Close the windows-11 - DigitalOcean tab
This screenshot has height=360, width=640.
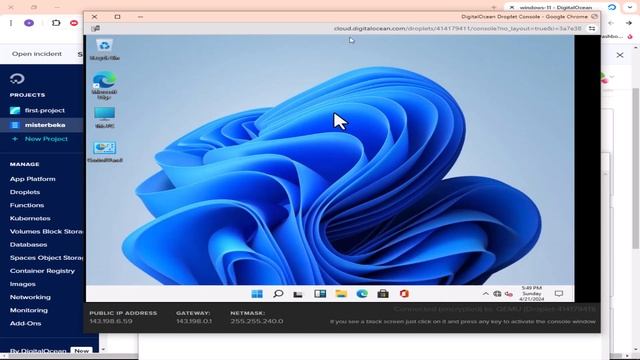pos(511,7)
